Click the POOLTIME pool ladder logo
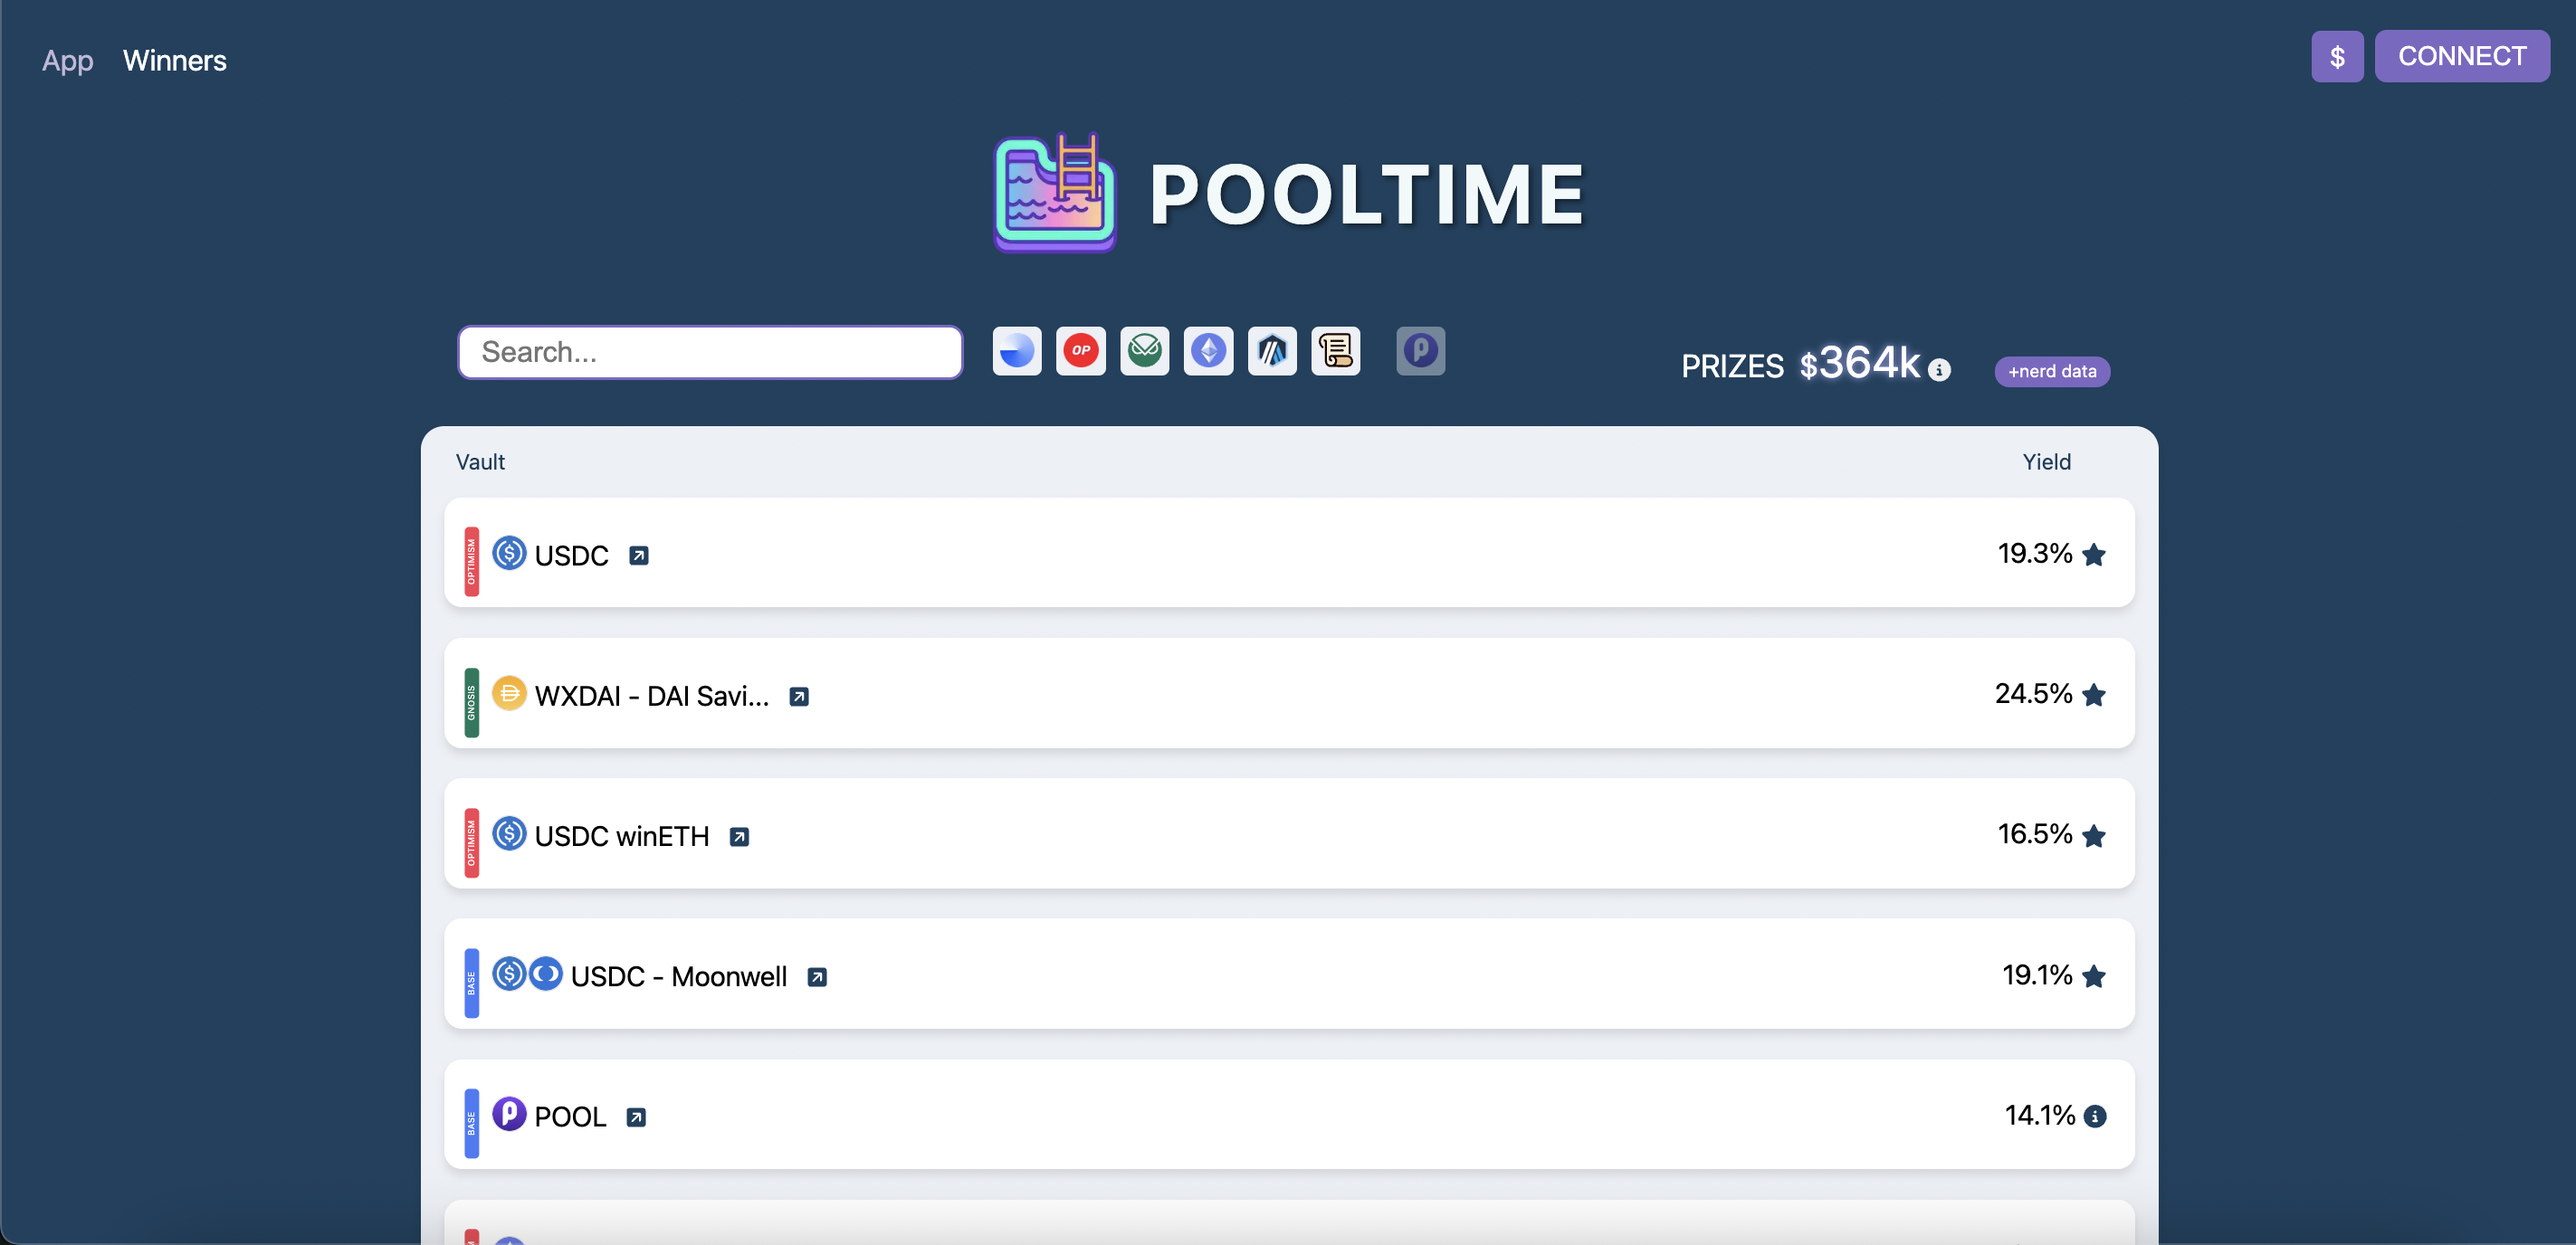Viewport: 2576px width, 1245px height. tap(1054, 192)
